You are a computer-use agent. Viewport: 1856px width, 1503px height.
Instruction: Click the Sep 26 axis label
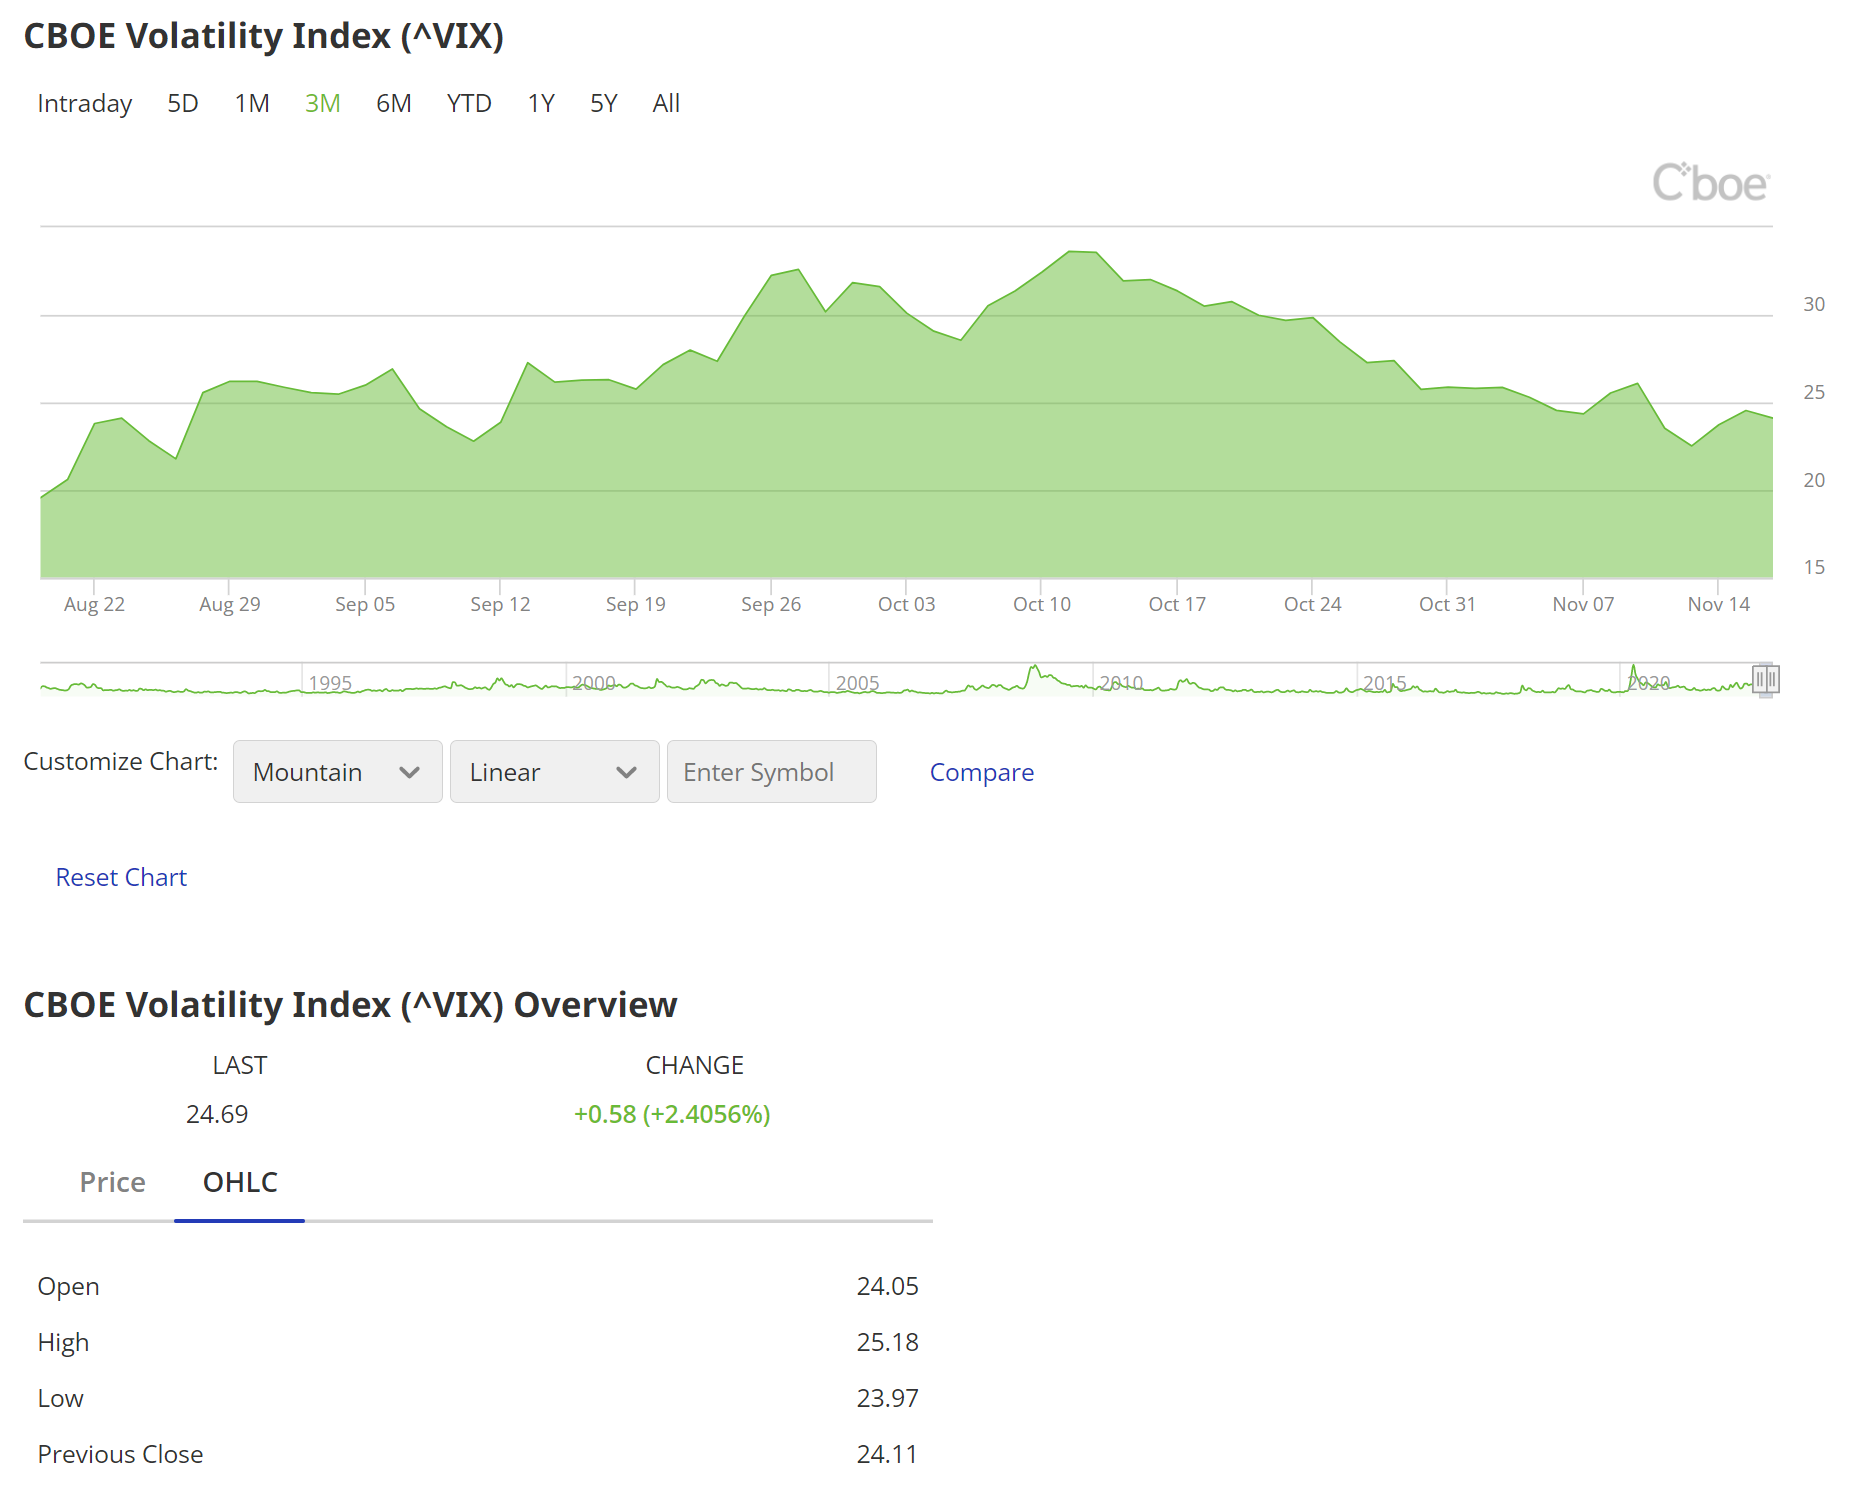(771, 604)
